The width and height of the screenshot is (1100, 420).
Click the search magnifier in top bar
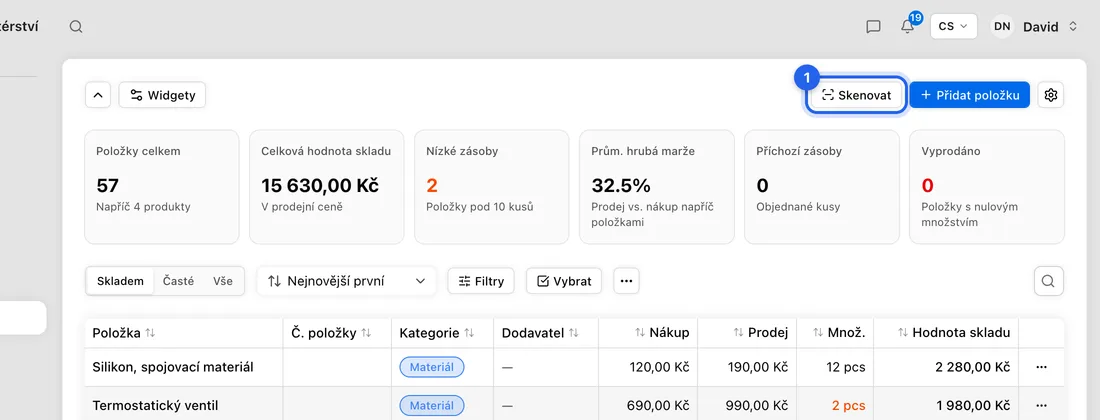tap(76, 27)
